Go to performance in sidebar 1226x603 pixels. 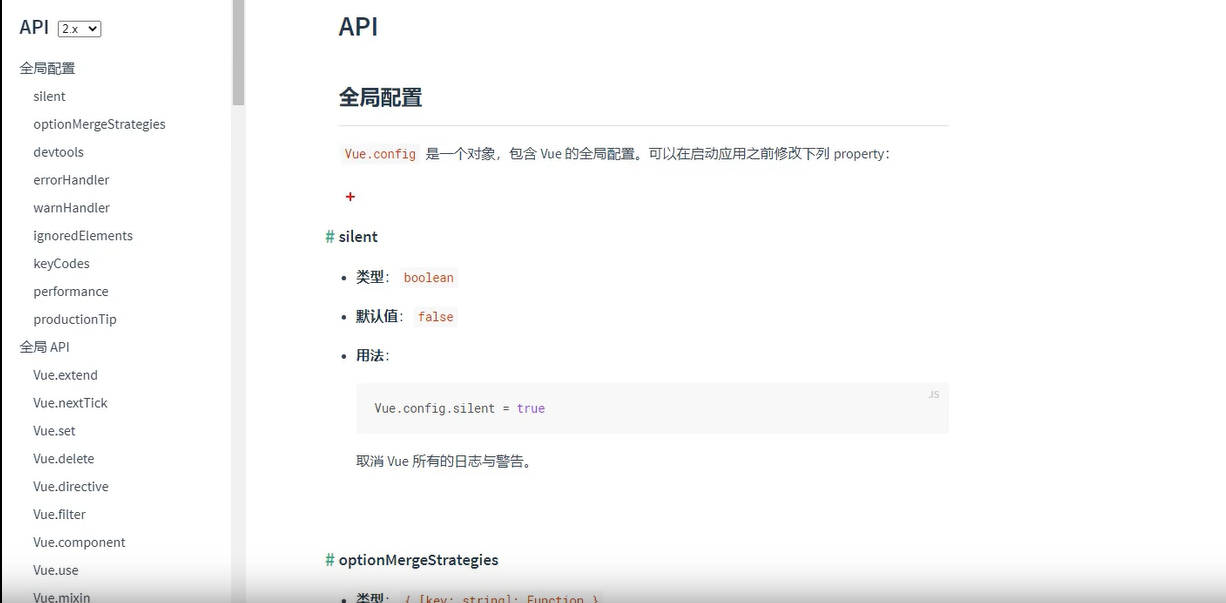pyautogui.click(x=71, y=292)
